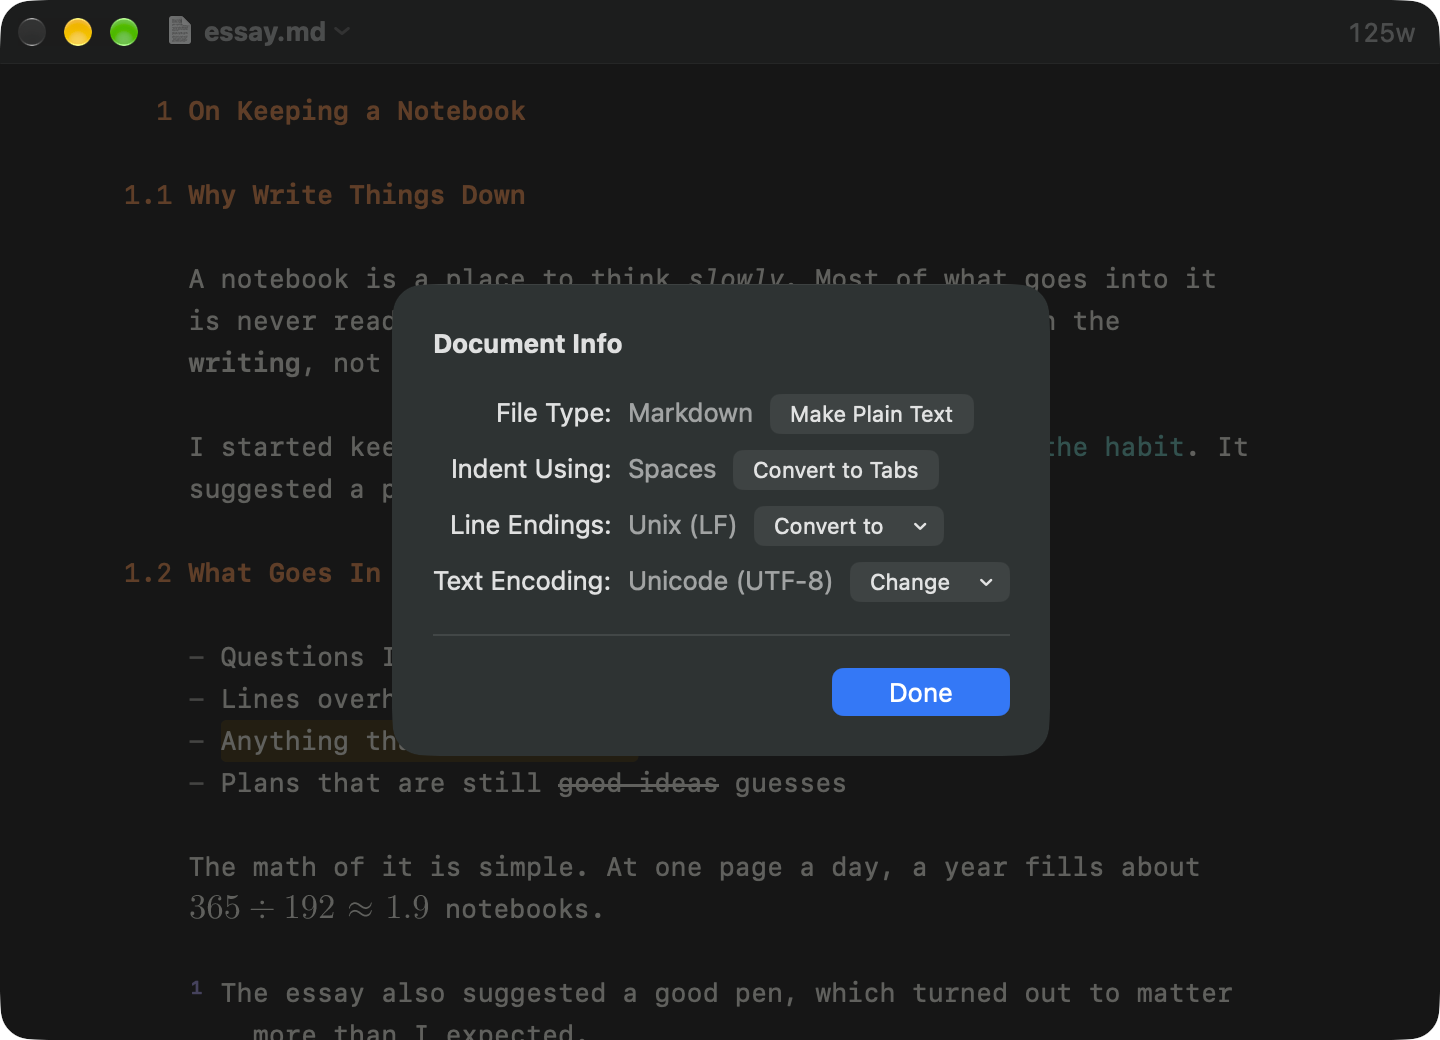Click the linked text 'habit'
Screen dimensions: 1440x1040
pos(1144,447)
